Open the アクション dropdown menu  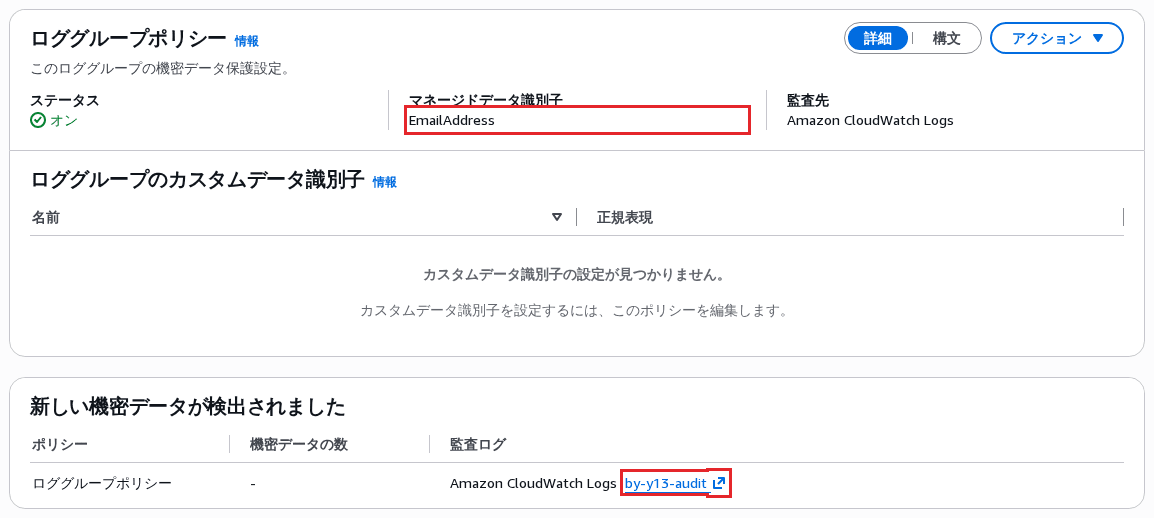coord(1056,38)
